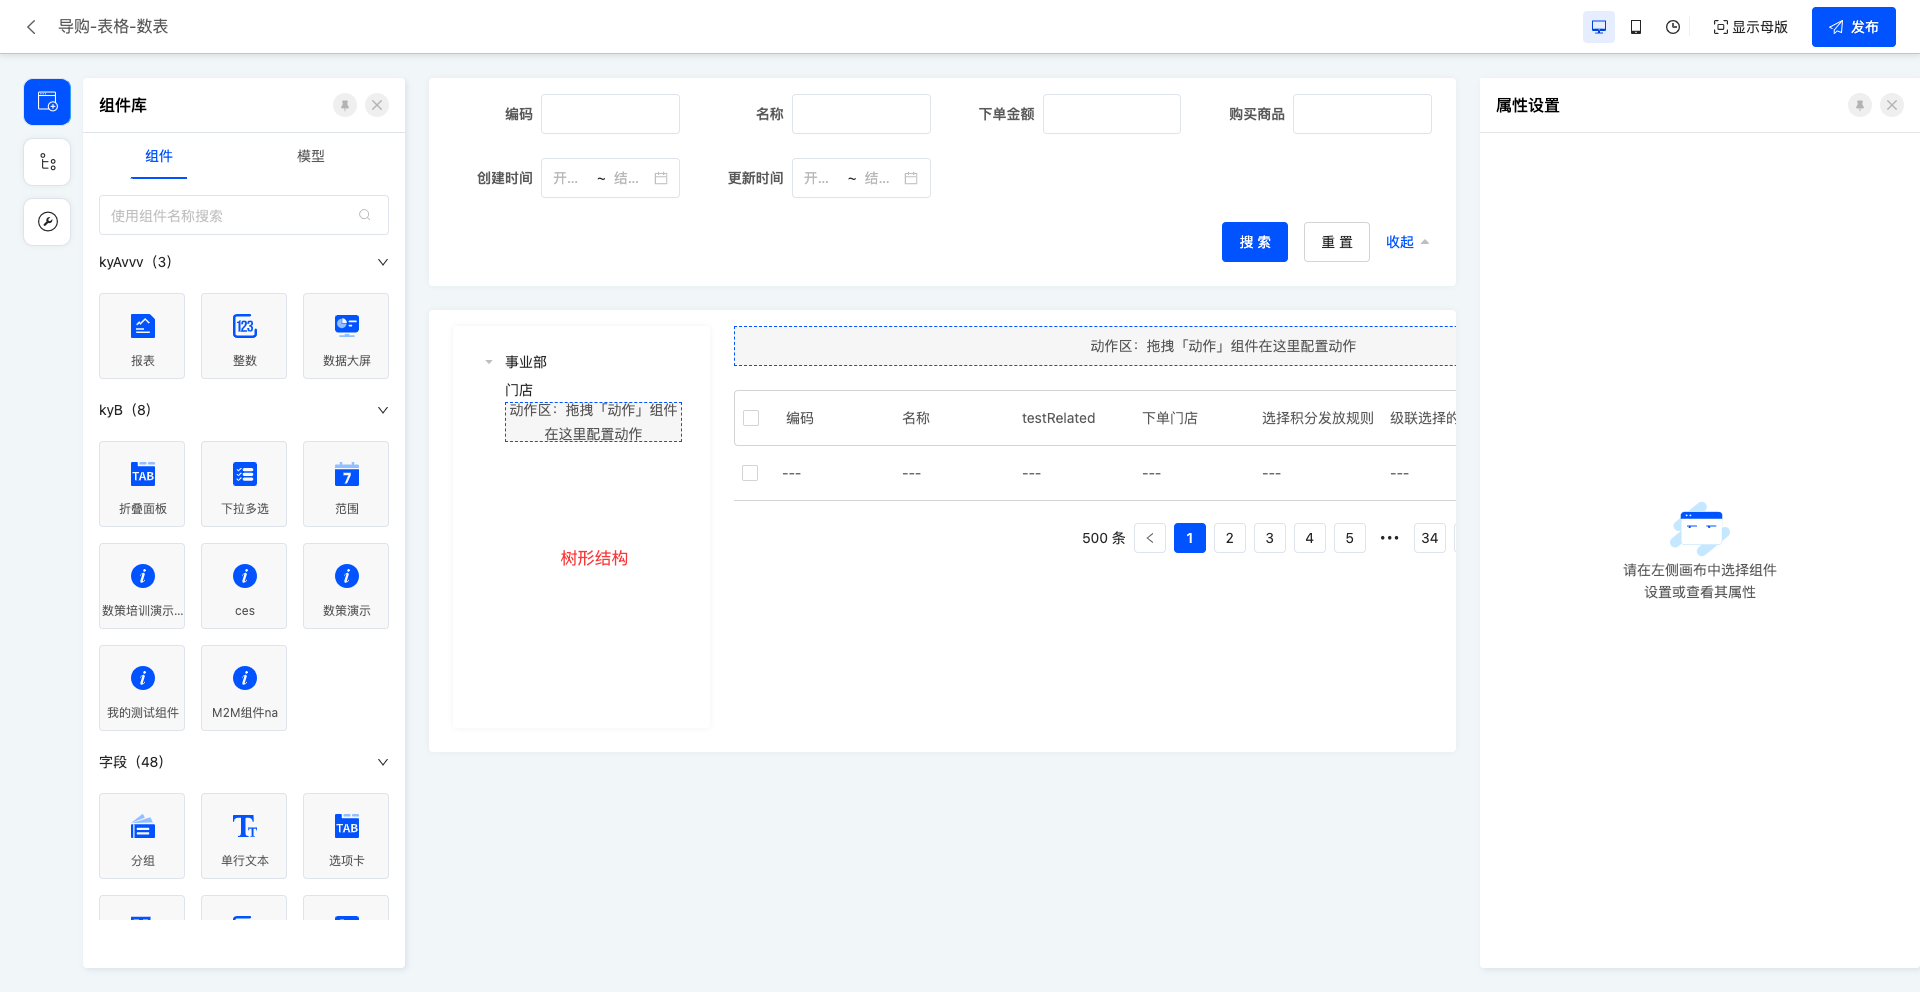Collapse the 事业部 tree node
This screenshot has height=992, width=1920.
(x=489, y=362)
